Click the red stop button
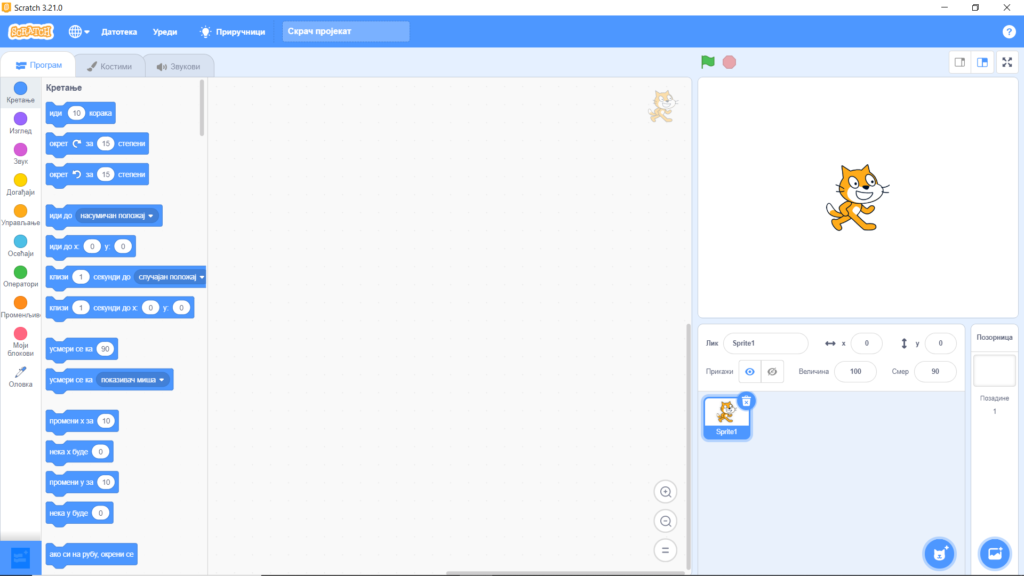Image resolution: width=1024 pixels, height=576 pixels. [729, 62]
